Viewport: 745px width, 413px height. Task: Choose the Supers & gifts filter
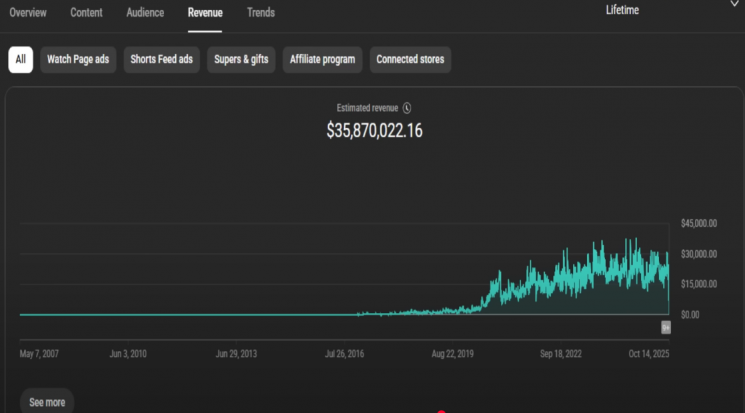pos(241,60)
